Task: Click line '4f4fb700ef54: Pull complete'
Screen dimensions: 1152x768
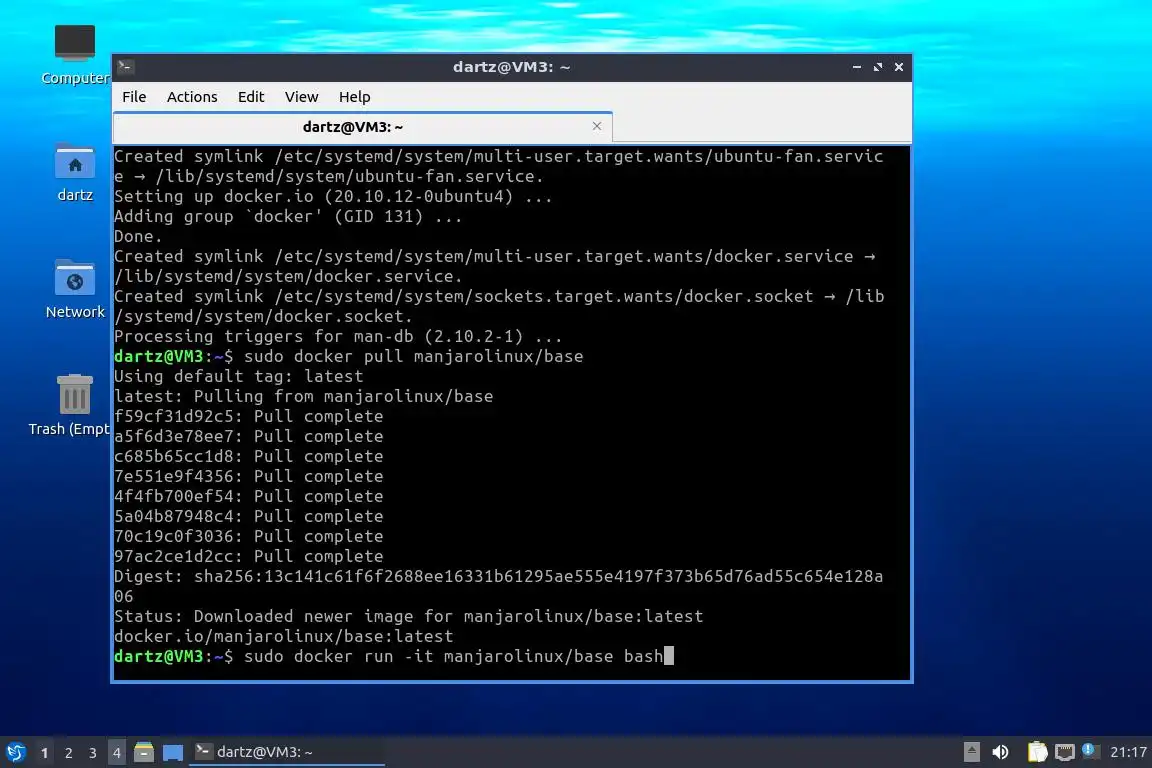Action: pyautogui.click(x=248, y=496)
